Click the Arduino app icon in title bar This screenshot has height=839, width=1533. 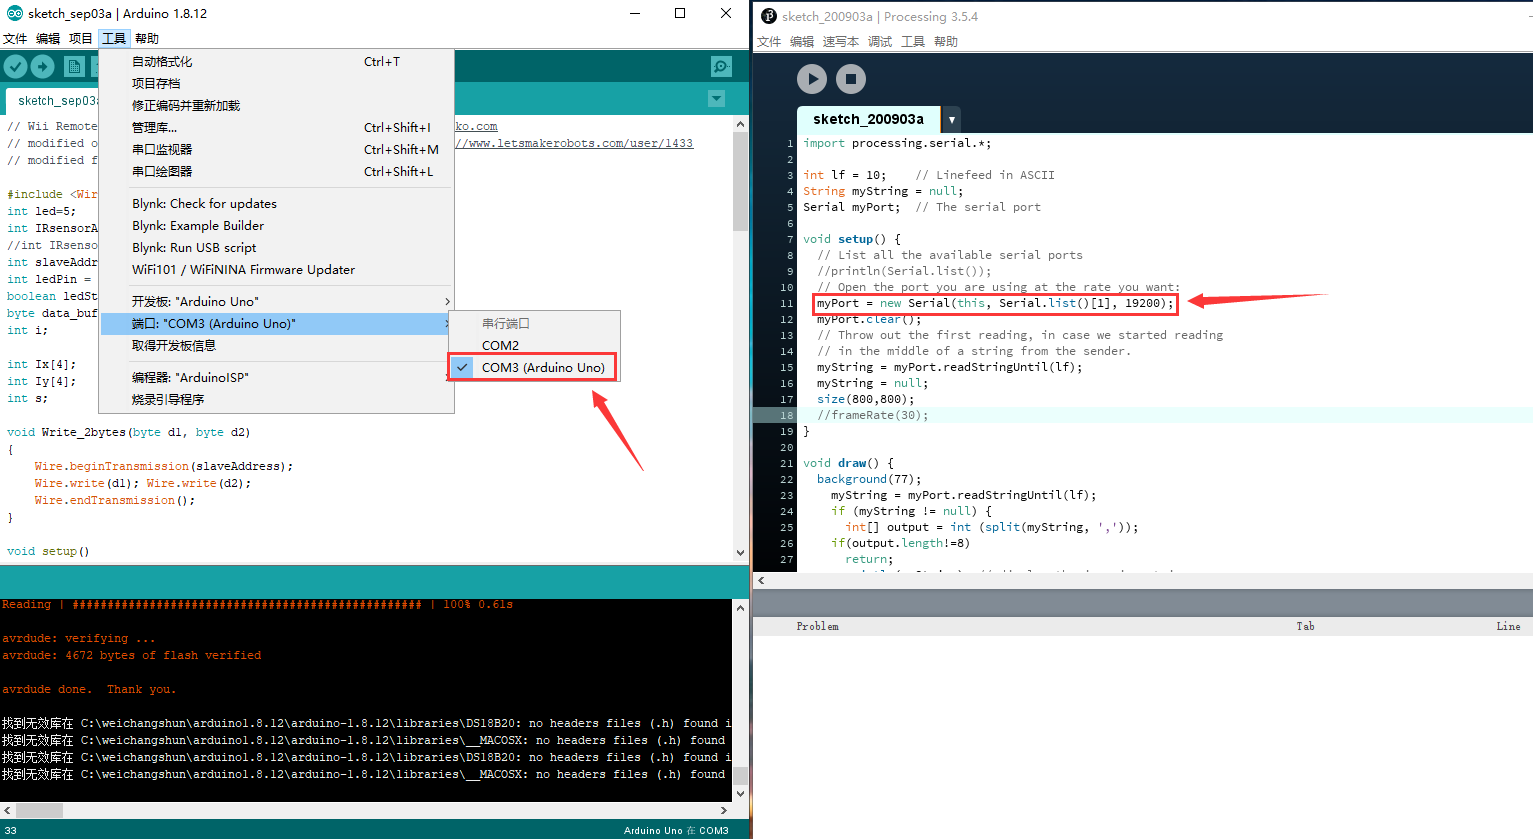[15, 13]
